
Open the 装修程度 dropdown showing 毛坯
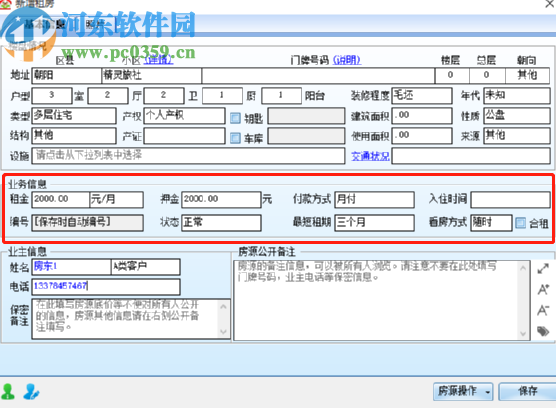point(422,96)
